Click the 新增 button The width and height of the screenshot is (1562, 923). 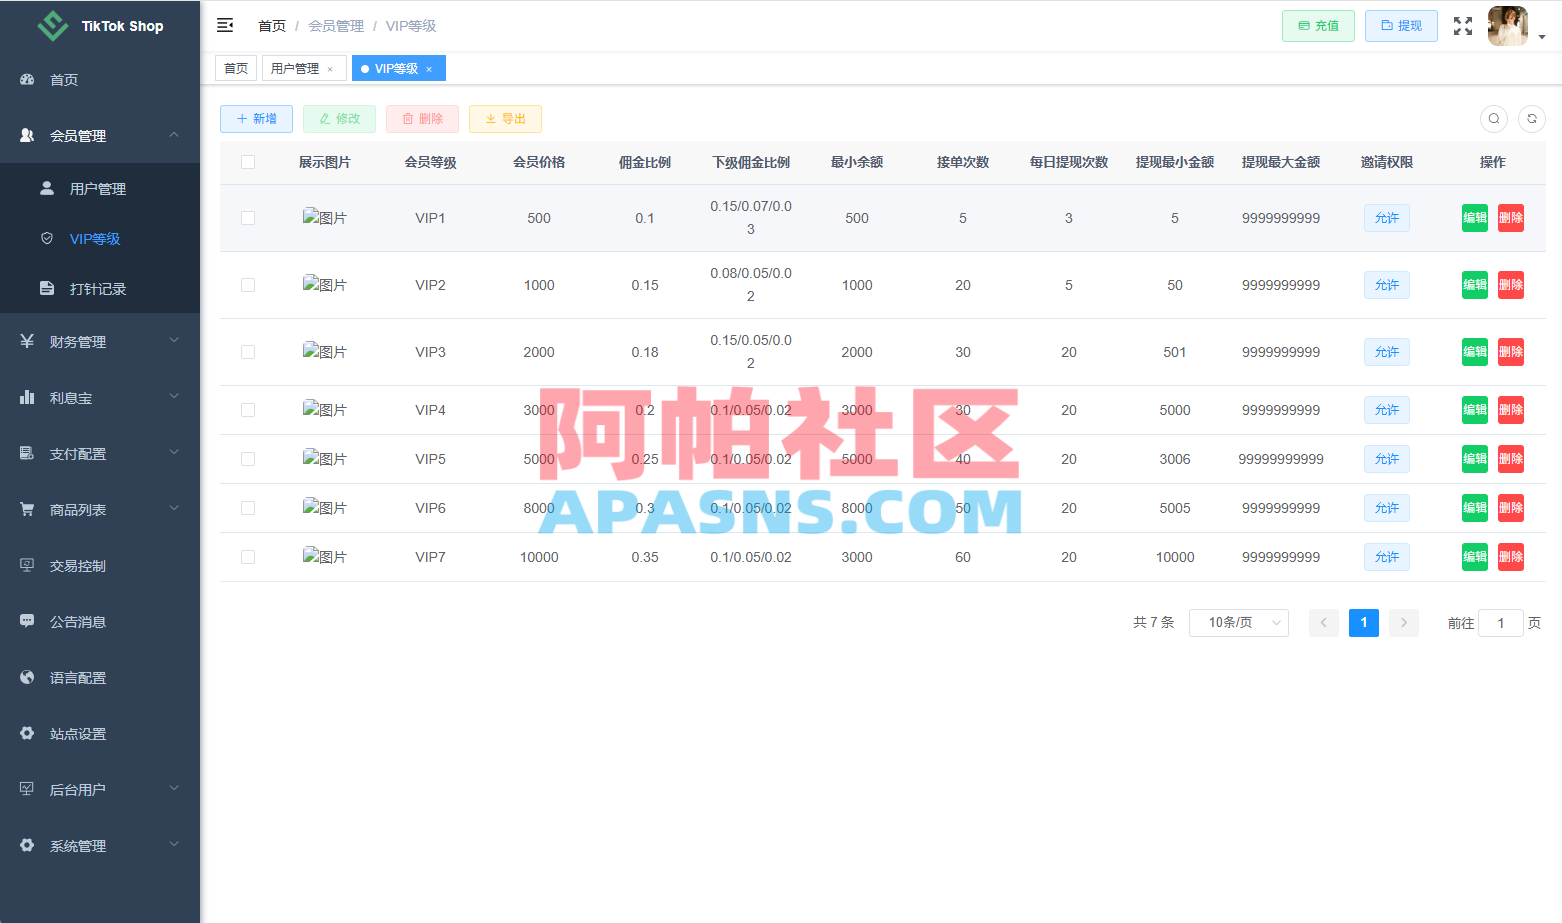(256, 119)
